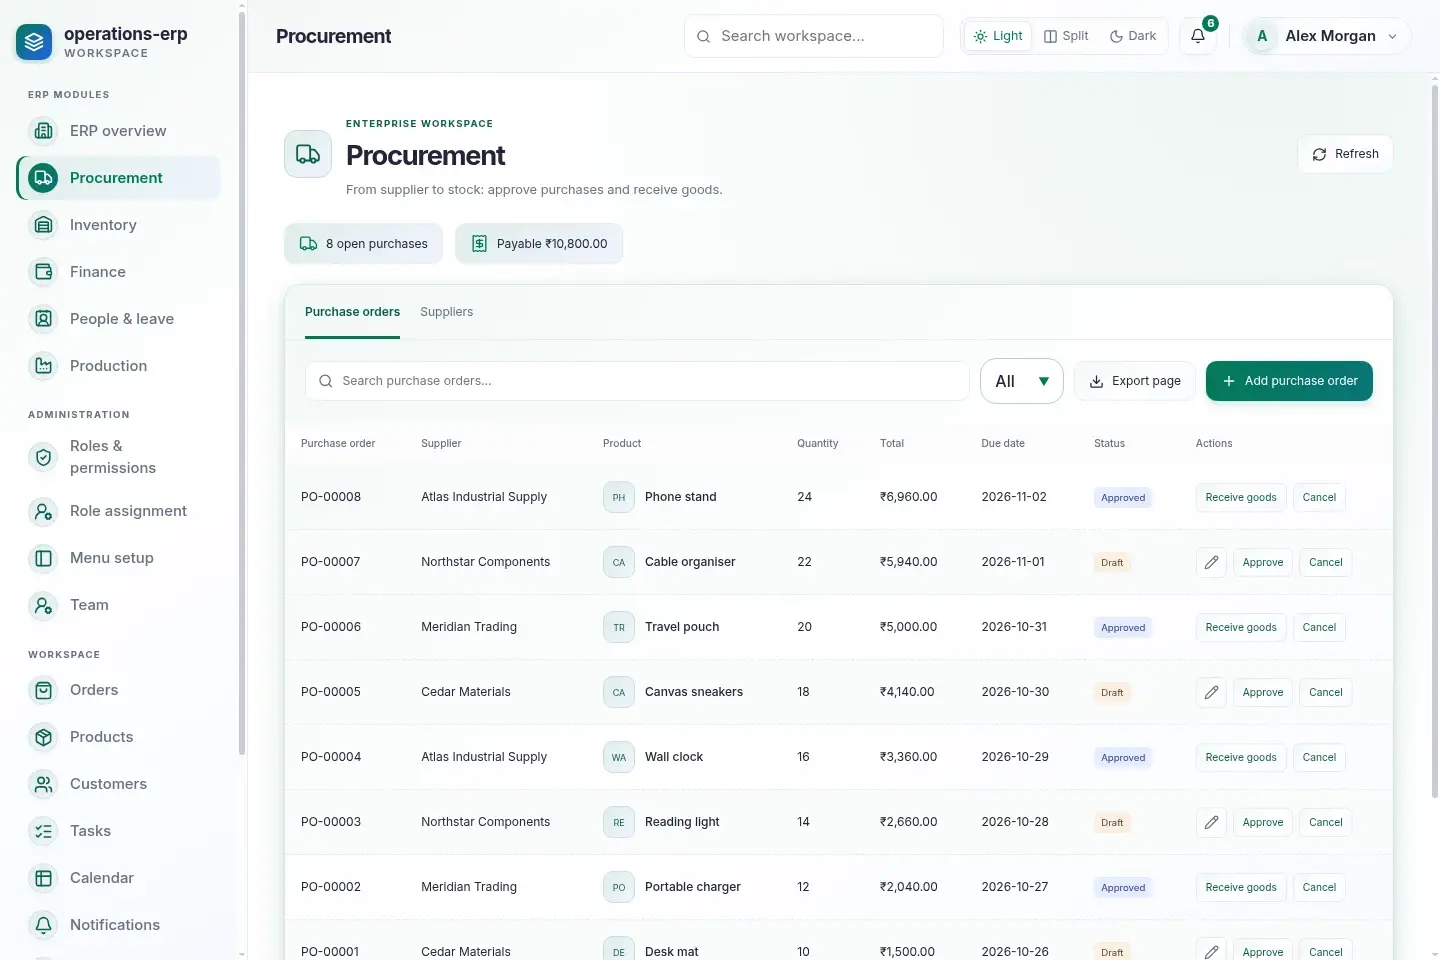This screenshot has height=960, width=1440.
Task: Edit draft order PO-00003 pencil icon
Action: click(1211, 822)
